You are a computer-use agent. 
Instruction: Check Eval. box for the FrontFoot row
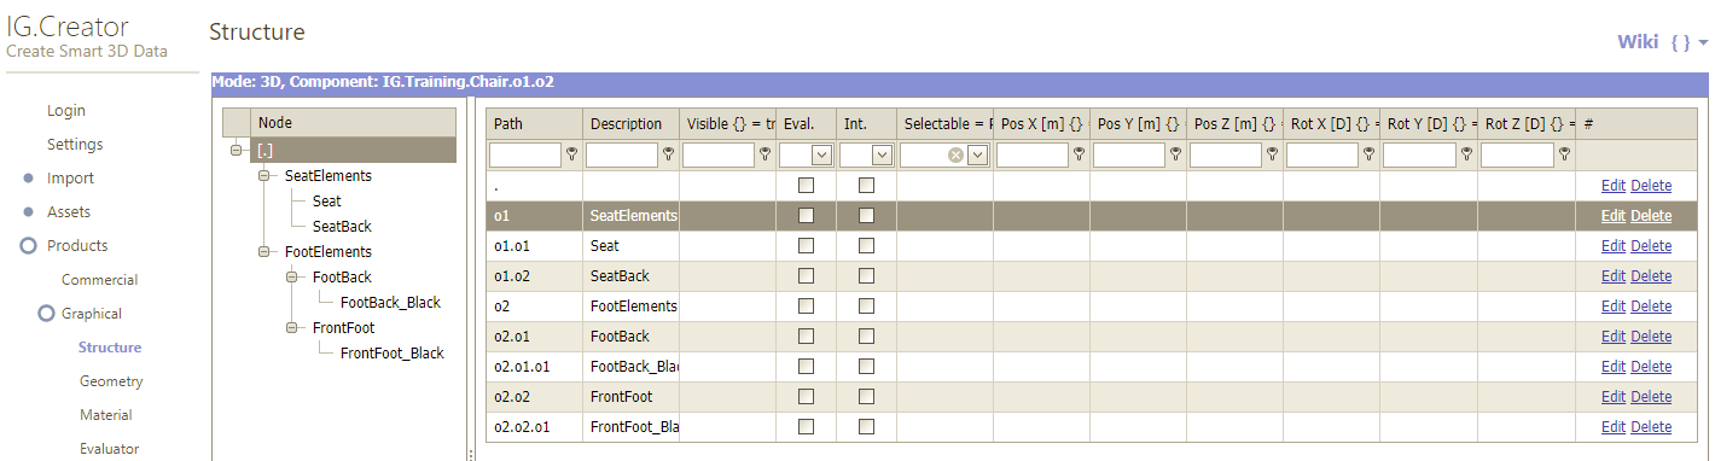[x=806, y=397]
